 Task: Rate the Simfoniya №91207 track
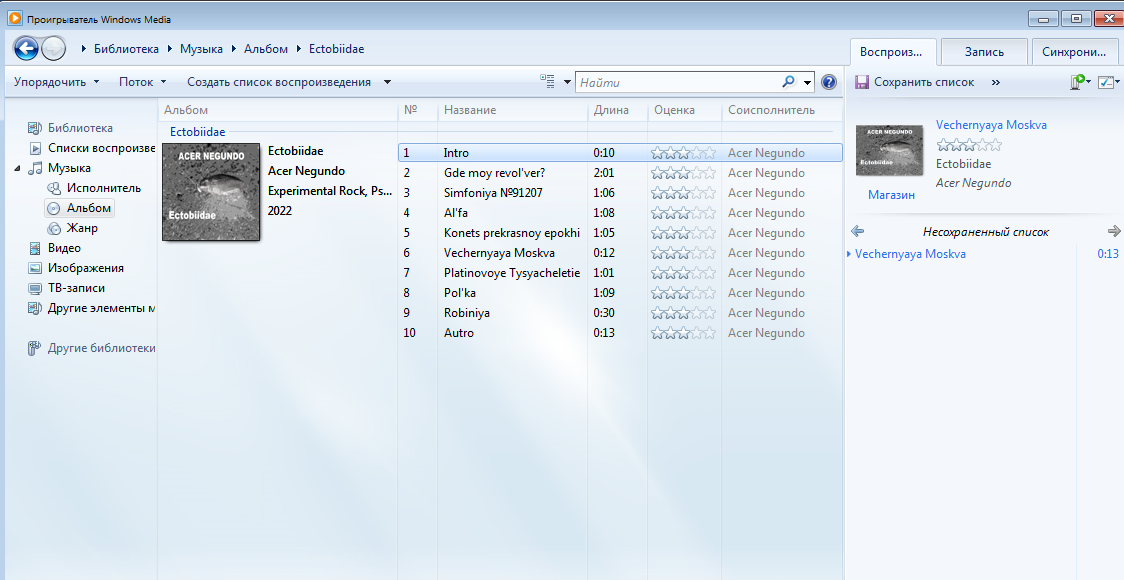tap(683, 193)
